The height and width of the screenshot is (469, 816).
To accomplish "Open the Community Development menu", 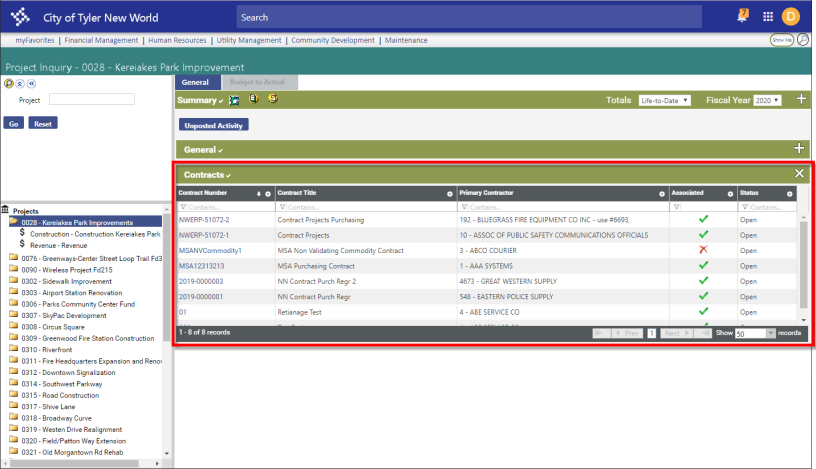I will pyautogui.click(x=333, y=40).
